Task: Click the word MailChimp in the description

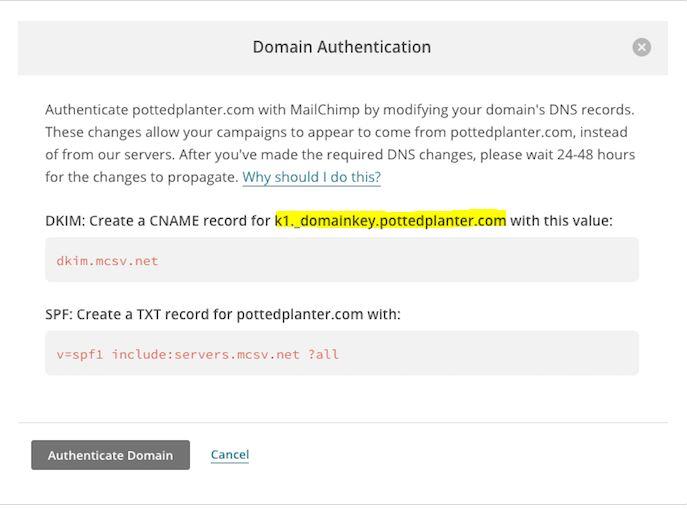Action: (x=325, y=110)
